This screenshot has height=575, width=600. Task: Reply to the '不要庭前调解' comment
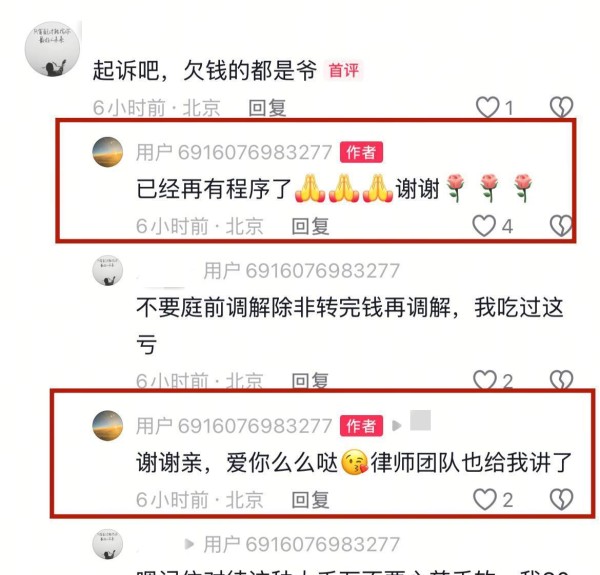pos(310,381)
